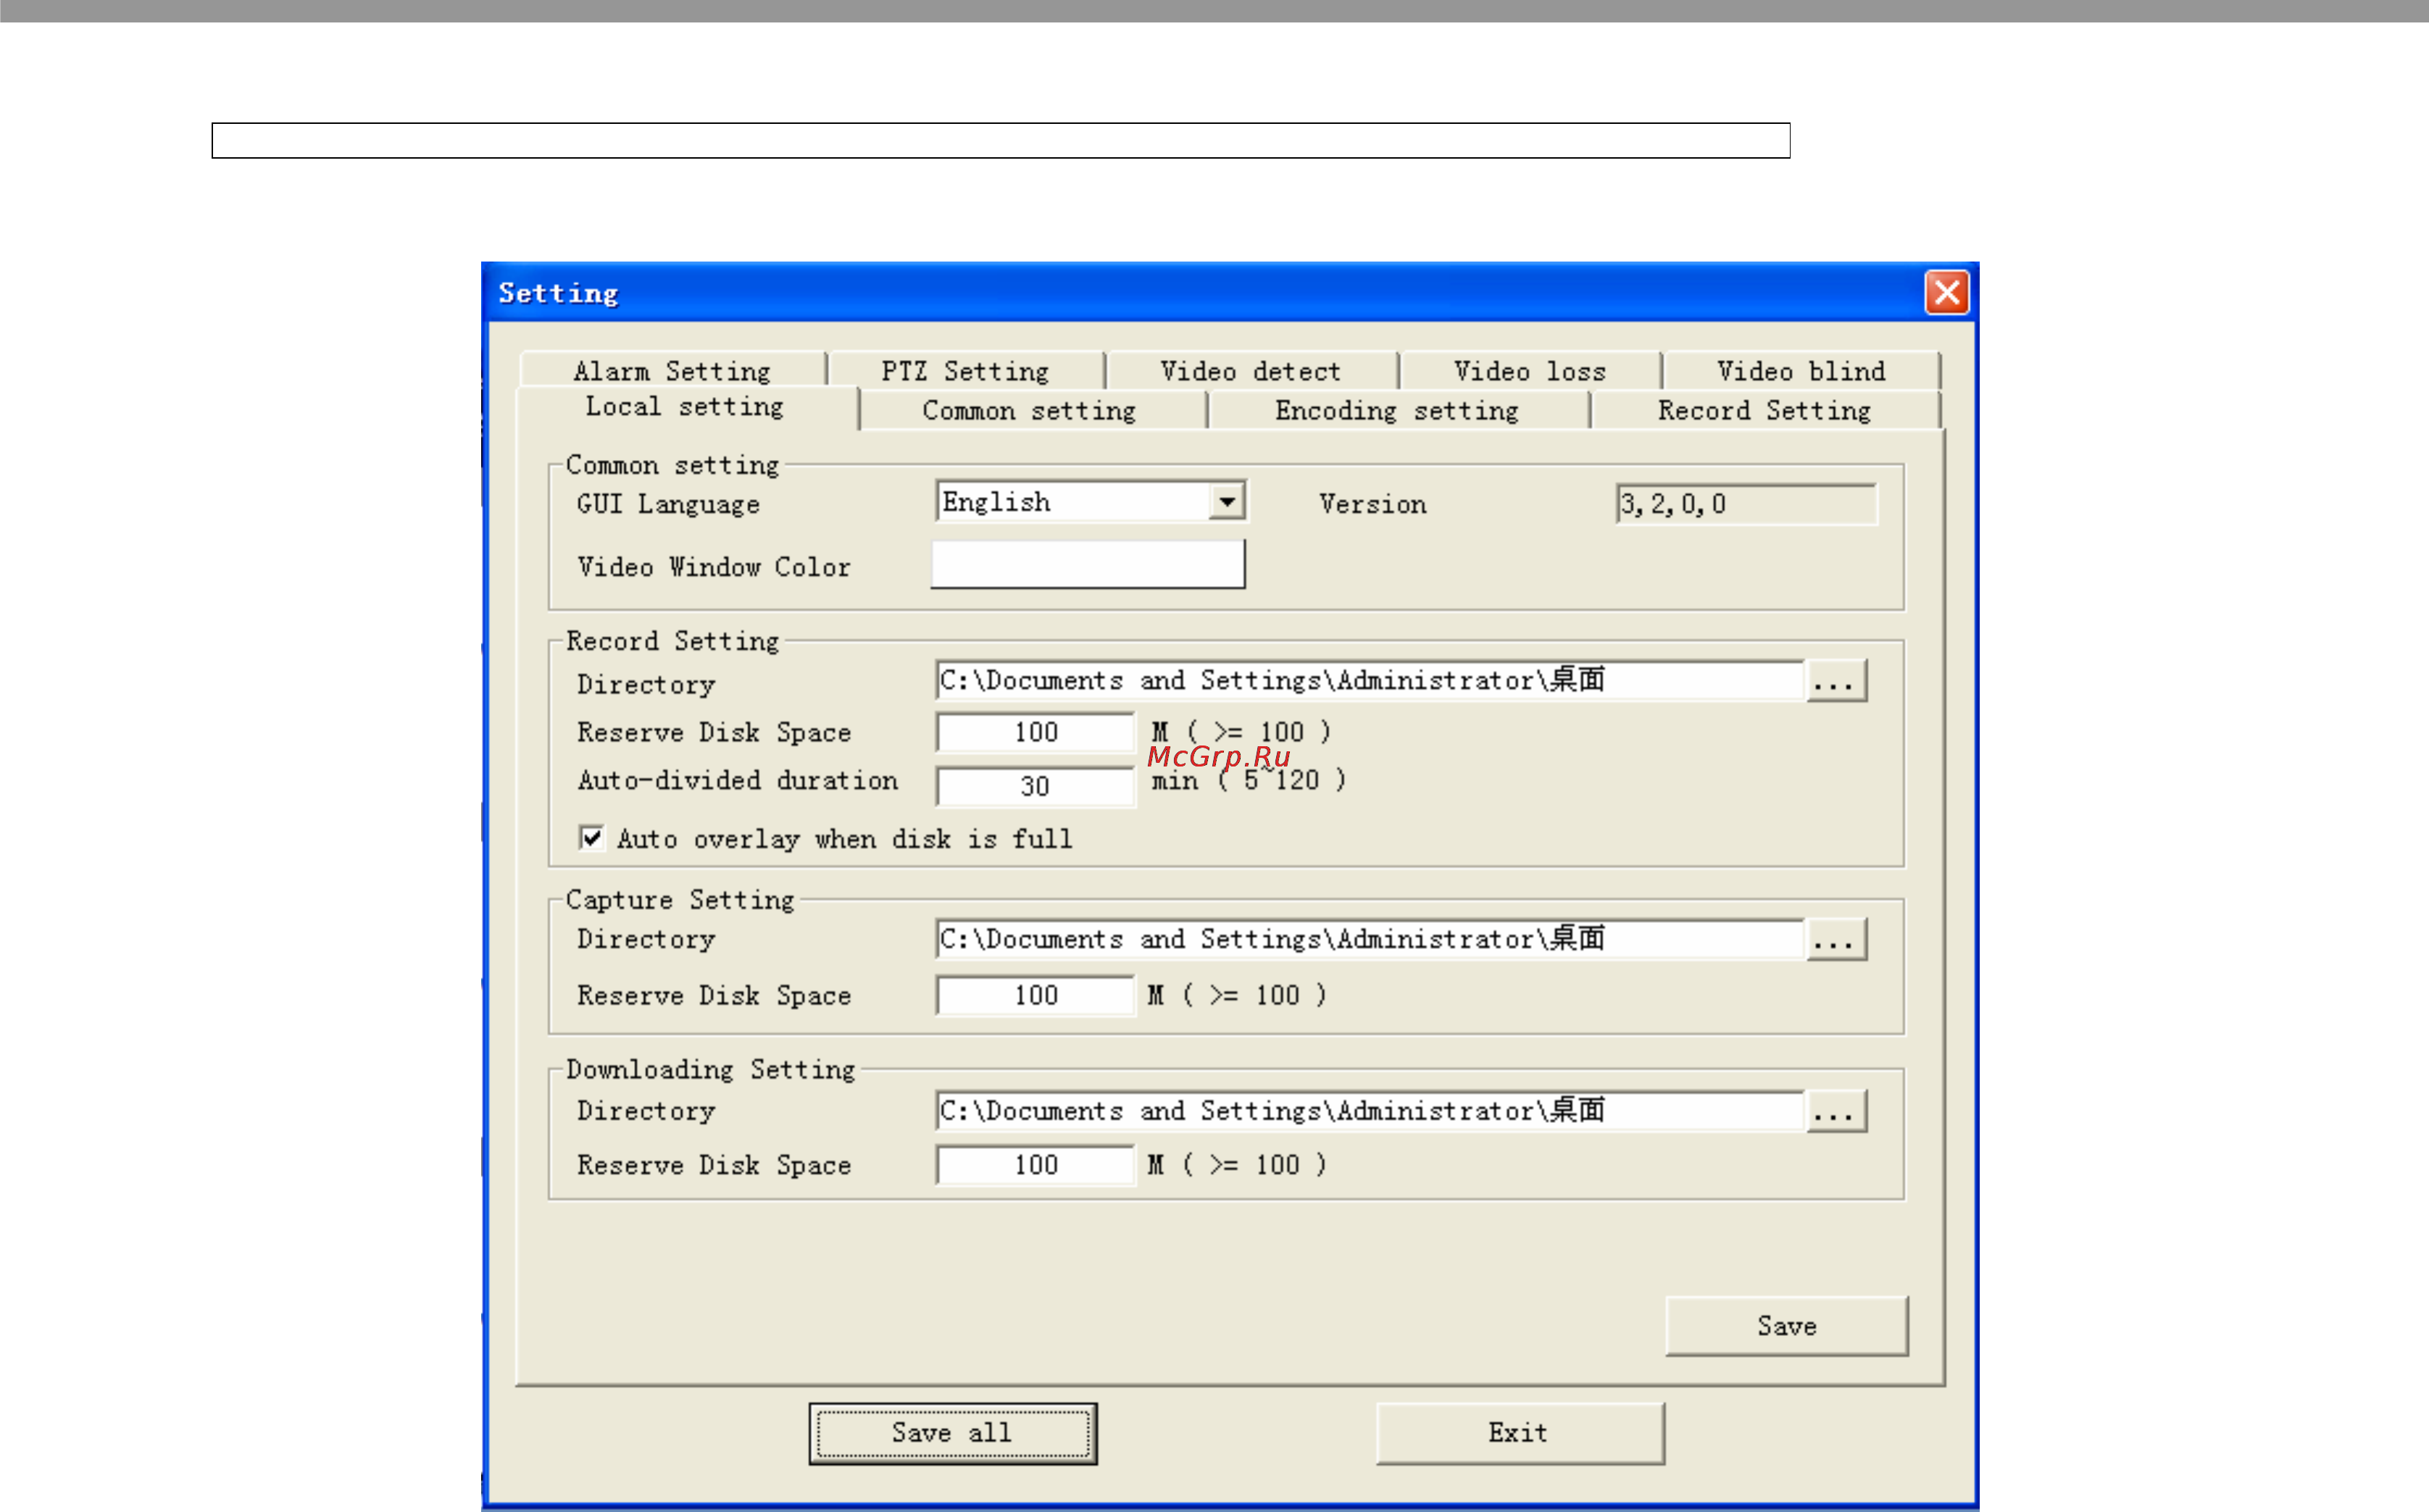The image size is (2429, 1512).
Task: Open the Record Setting tab
Action: 1765,411
